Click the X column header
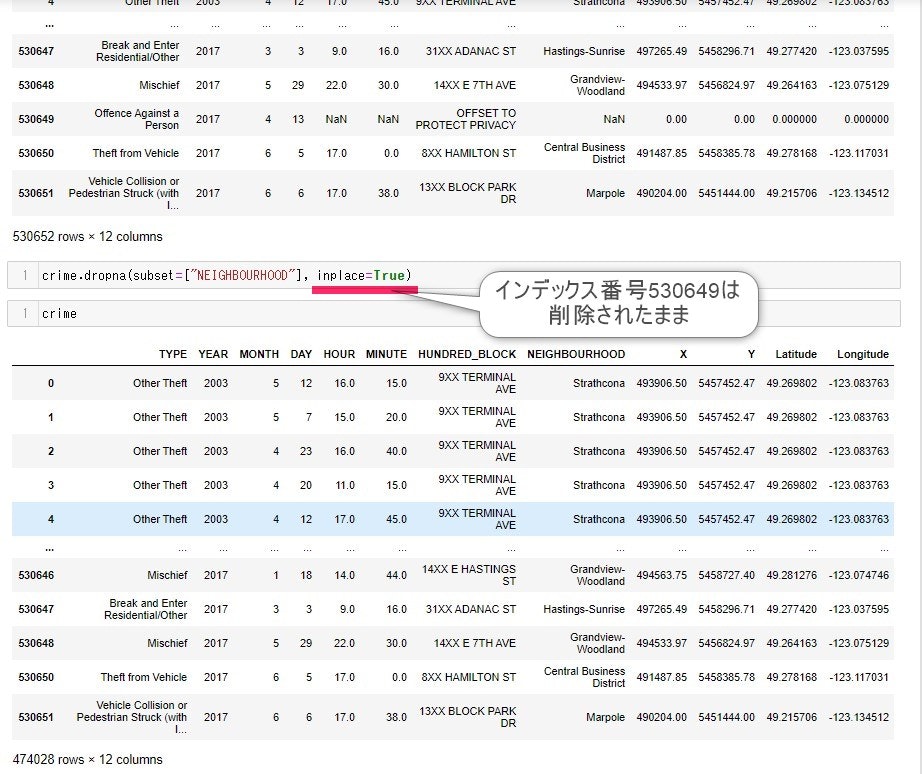922x774 pixels. click(x=683, y=354)
